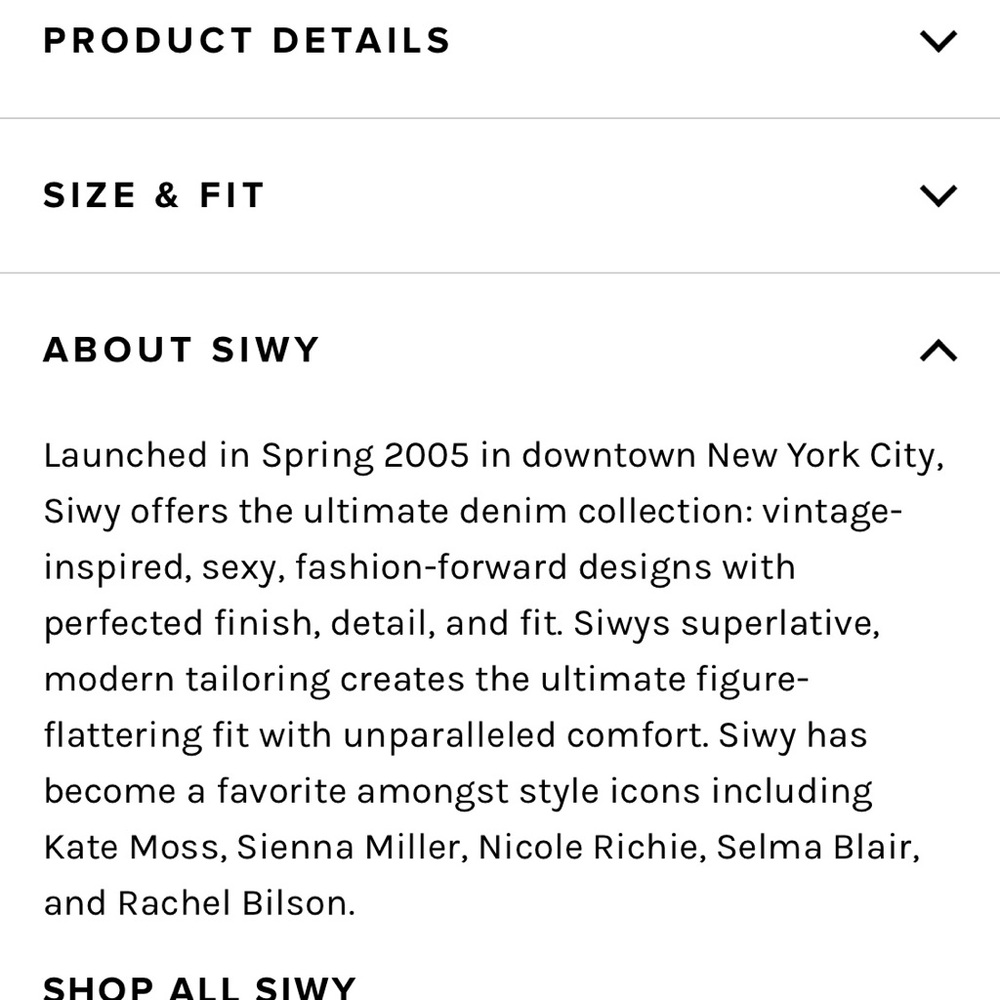
Task: Click "New York City" in the description
Action: pos(825,456)
